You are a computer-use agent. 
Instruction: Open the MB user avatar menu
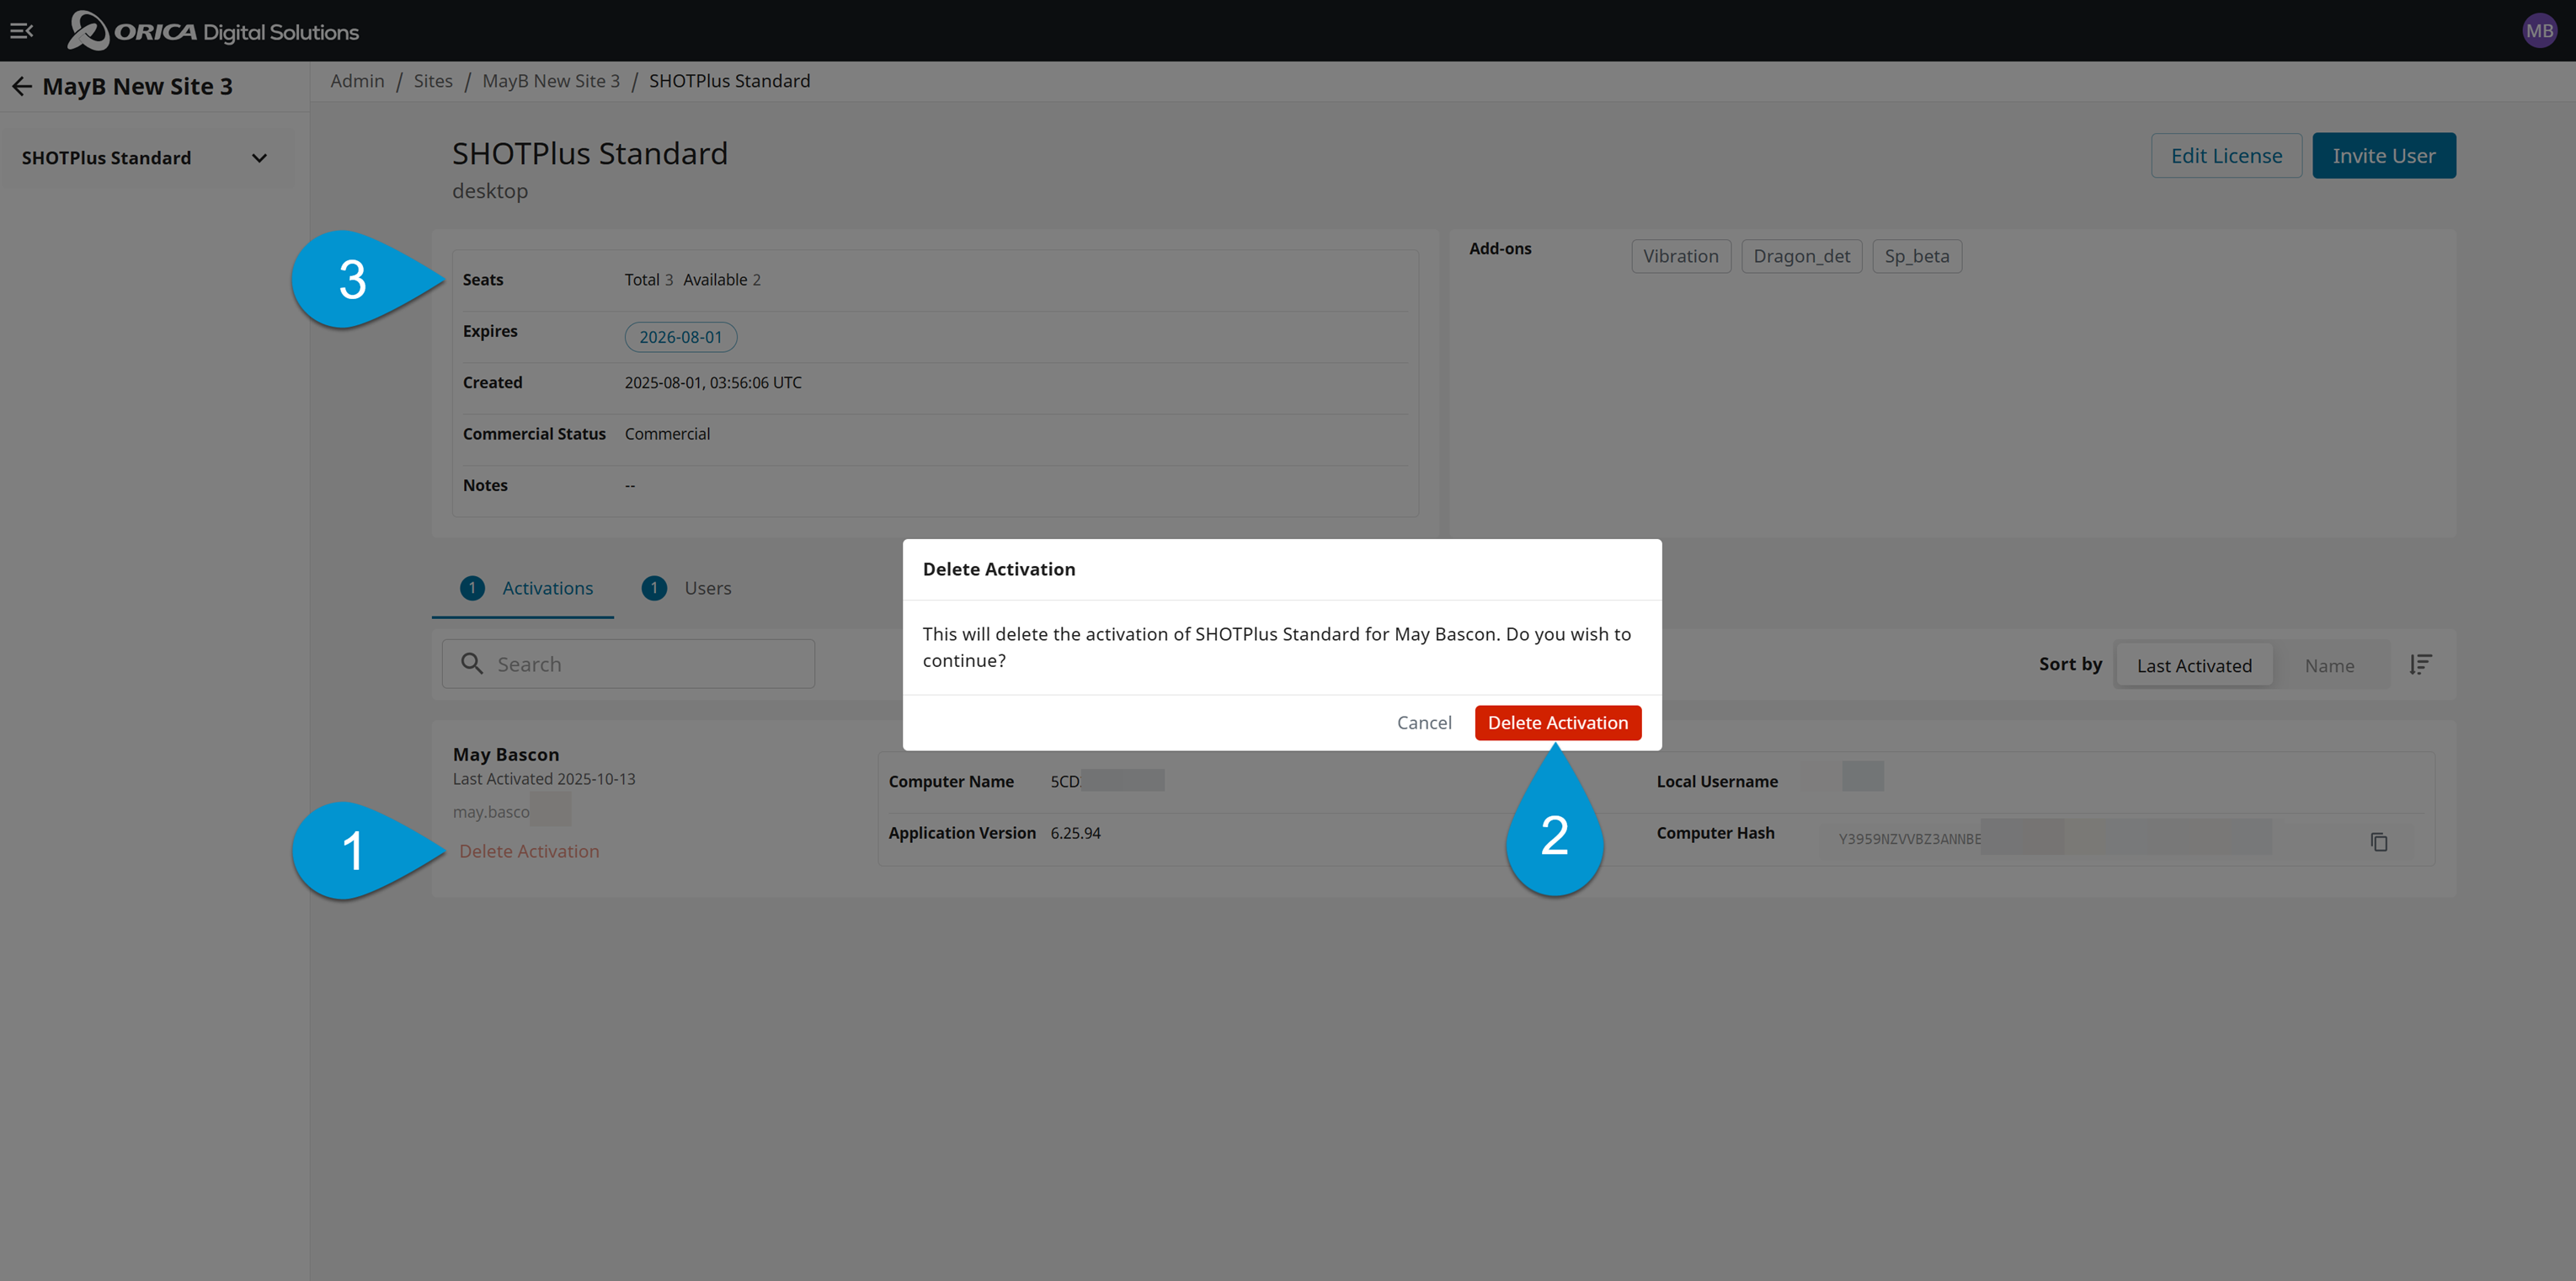point(2539,31)
